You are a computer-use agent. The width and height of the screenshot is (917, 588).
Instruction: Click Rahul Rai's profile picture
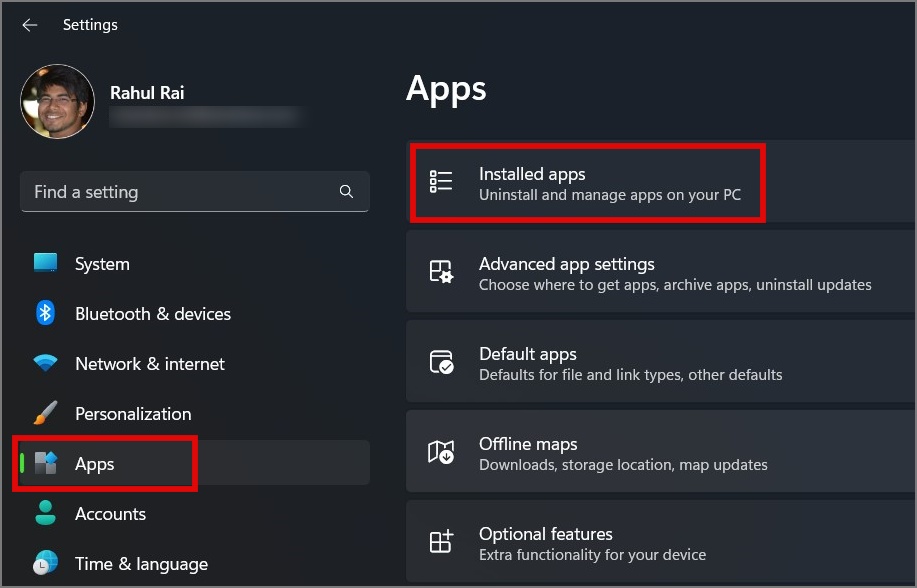57,101
